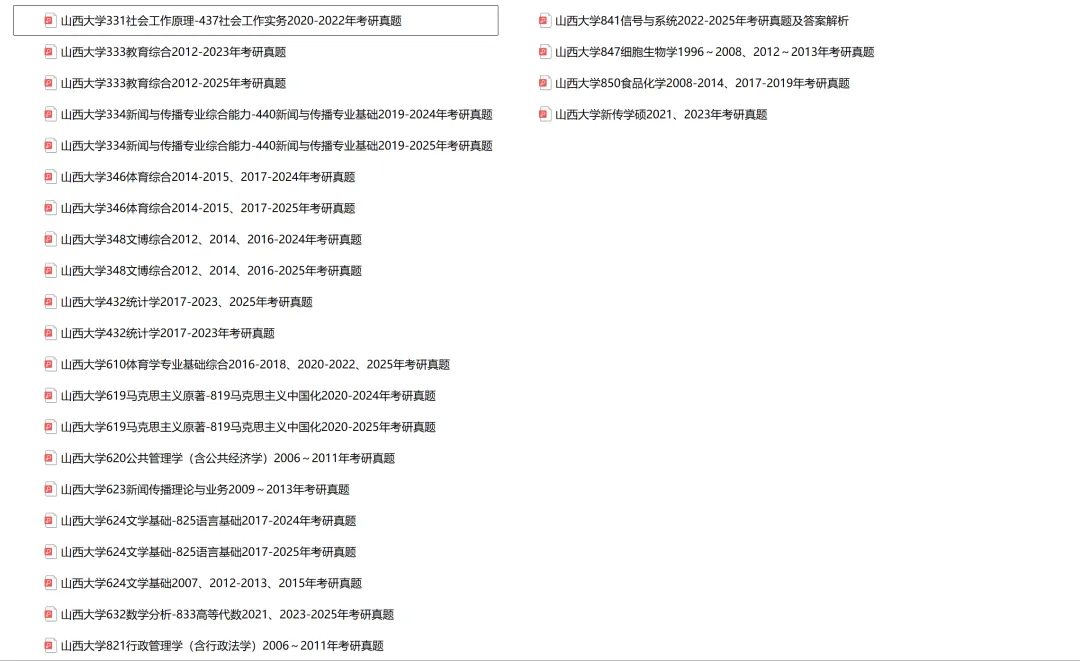The width and height of the screenshot is (1080, 661).
Task: Click PDF icon of 850食品化学 file
Action: click(x=545, y=83)
